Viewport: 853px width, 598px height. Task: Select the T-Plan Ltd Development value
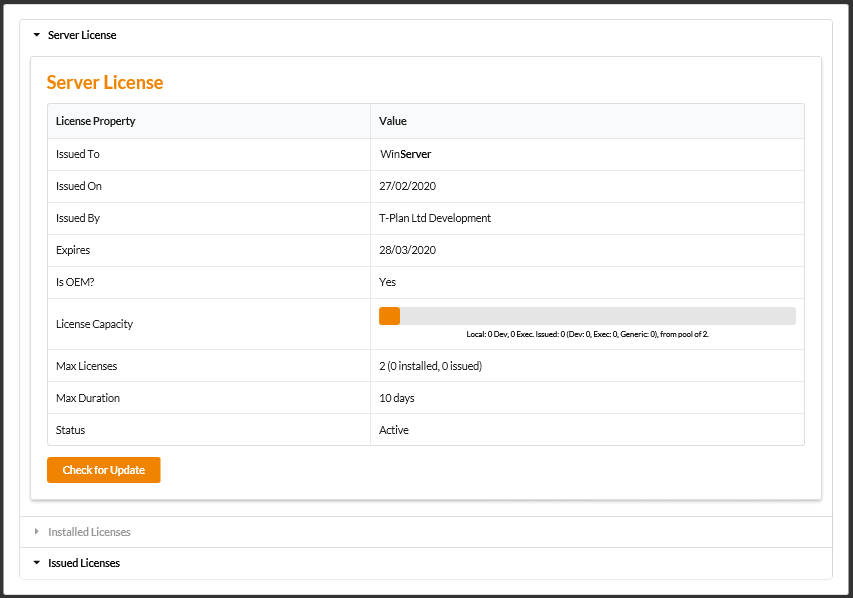[x=435, y=218]
